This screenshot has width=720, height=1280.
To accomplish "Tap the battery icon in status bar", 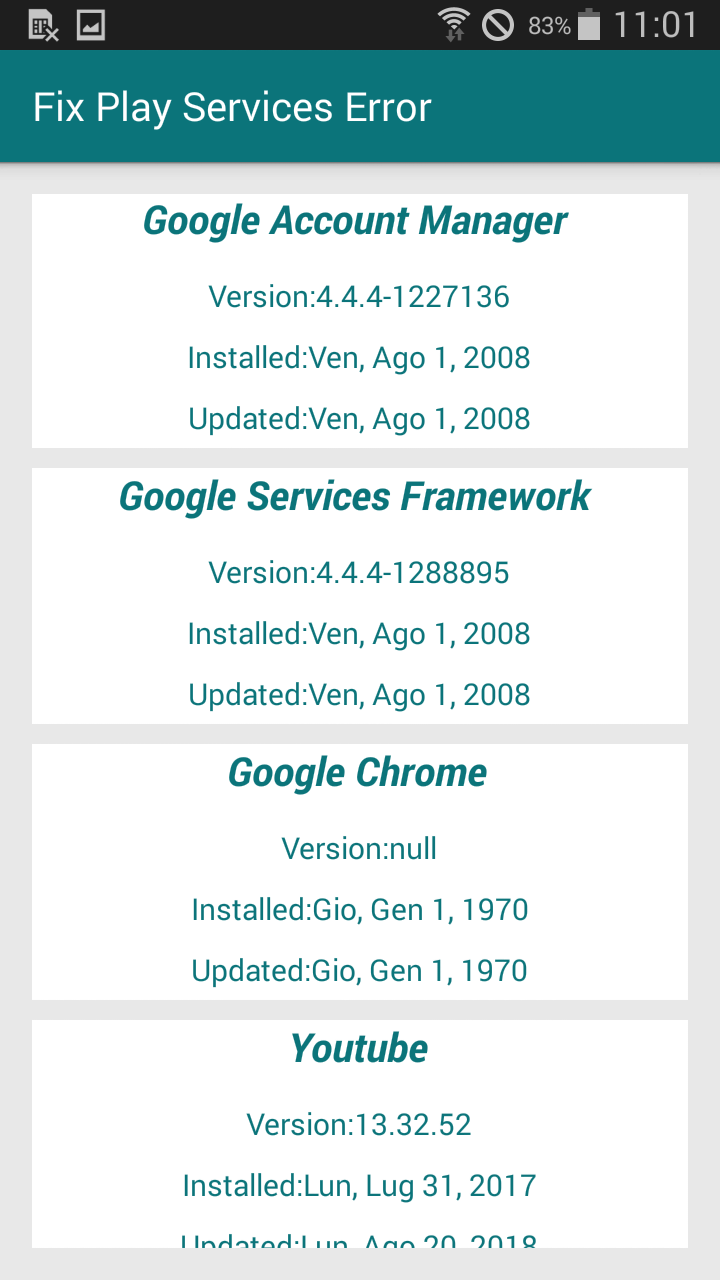I will tap(589, 24).
